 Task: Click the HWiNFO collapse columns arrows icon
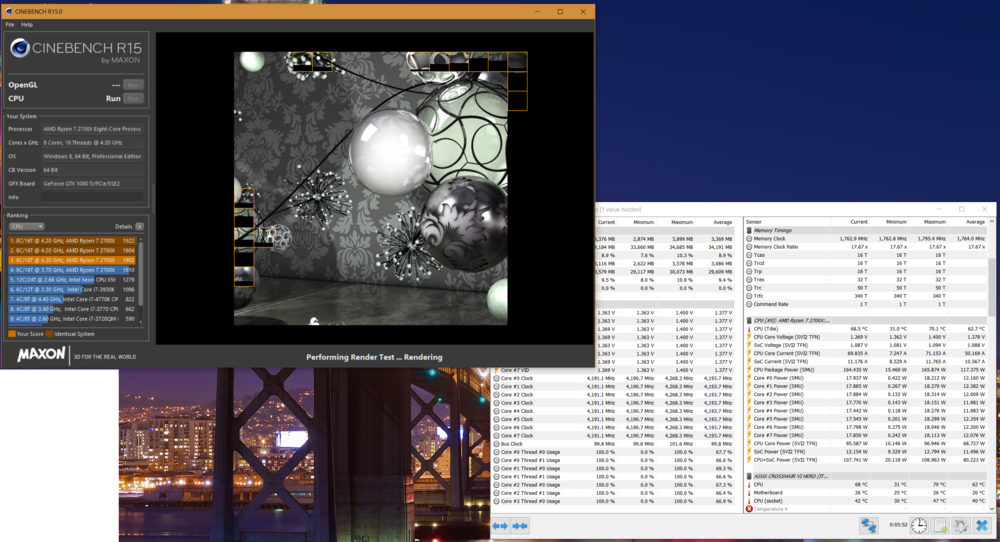click(519, 526)
